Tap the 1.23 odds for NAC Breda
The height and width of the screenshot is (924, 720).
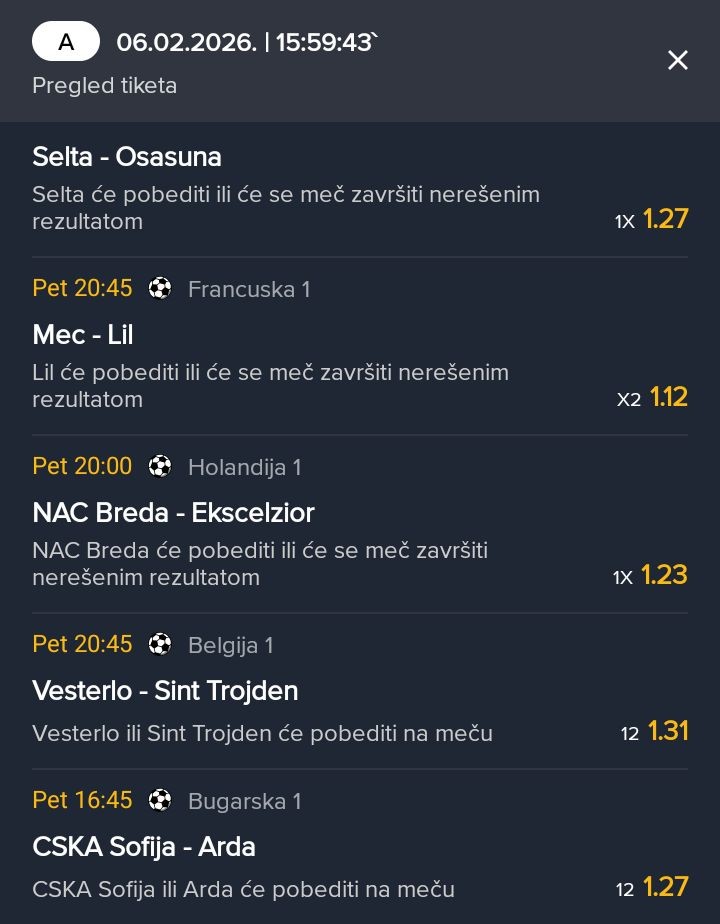click(x=664, y=575)
